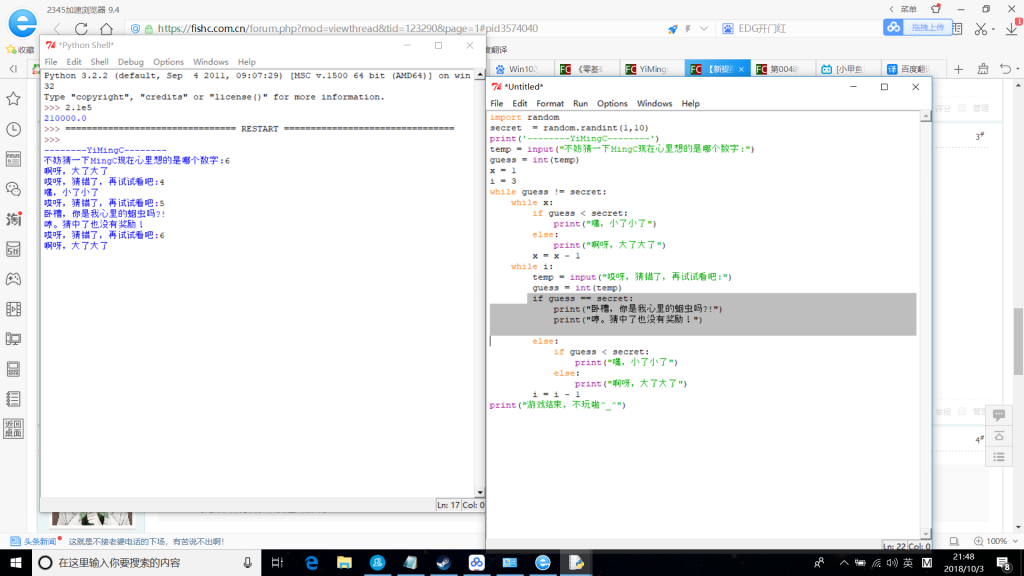Image resolution: width=1024 pixels, height=576 pixels.
Task: Expand the screenshot tool dropdown arrow
Action: coord(993,29)
